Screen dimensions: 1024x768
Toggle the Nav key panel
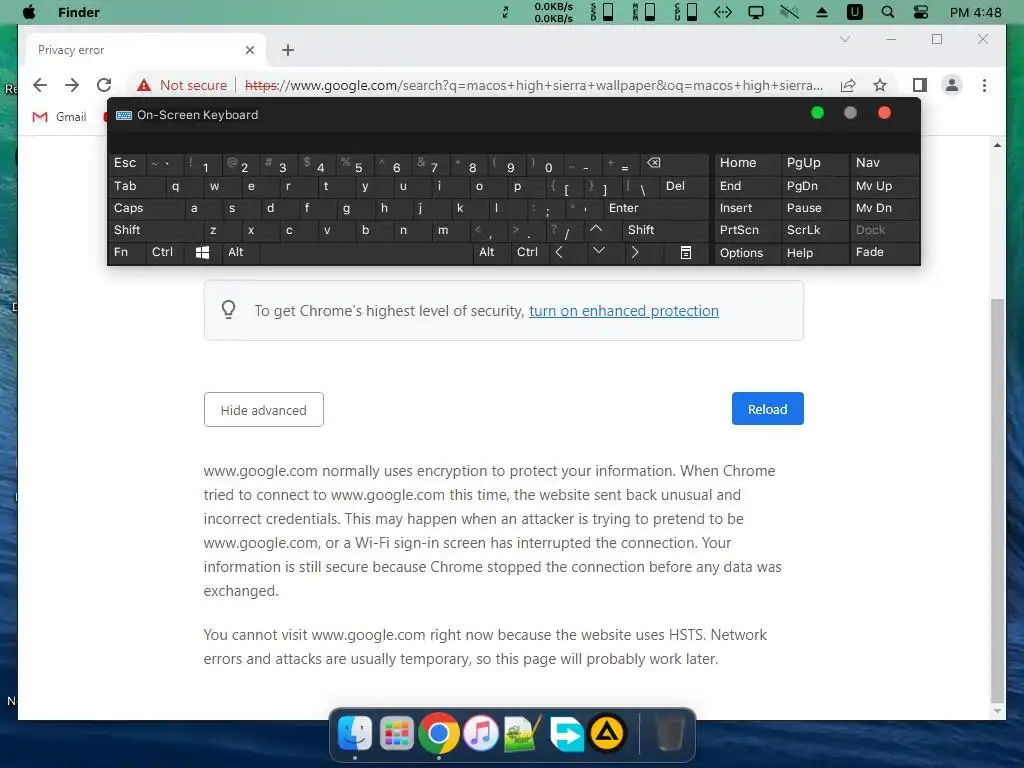tap(884, 163)
